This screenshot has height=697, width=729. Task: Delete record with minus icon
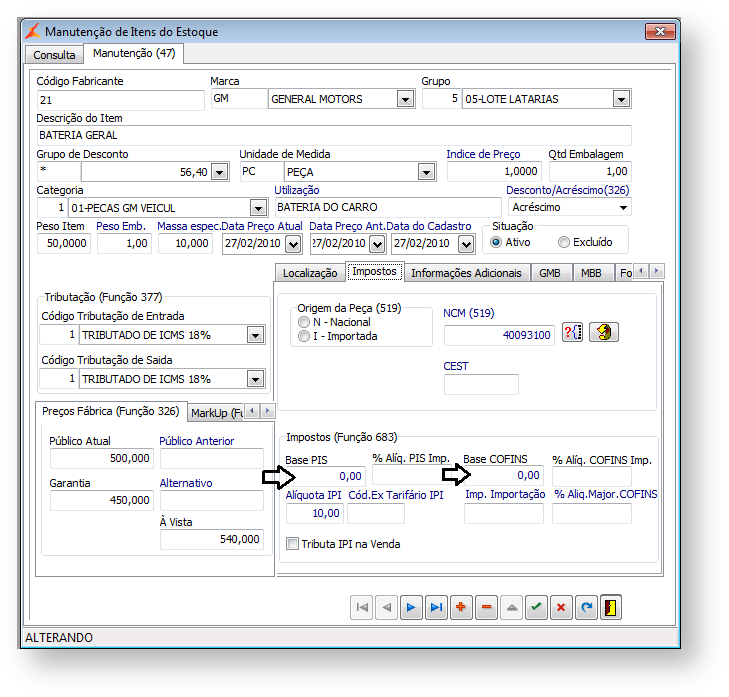pyautogui.click(x=486, y=606)
